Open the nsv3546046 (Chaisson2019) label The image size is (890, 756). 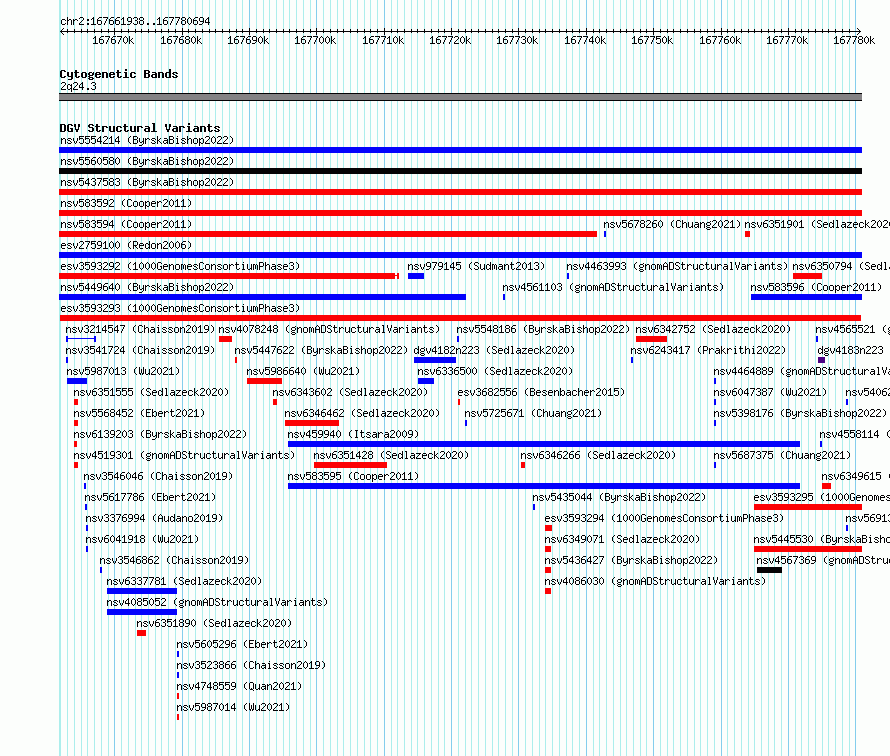158,476
